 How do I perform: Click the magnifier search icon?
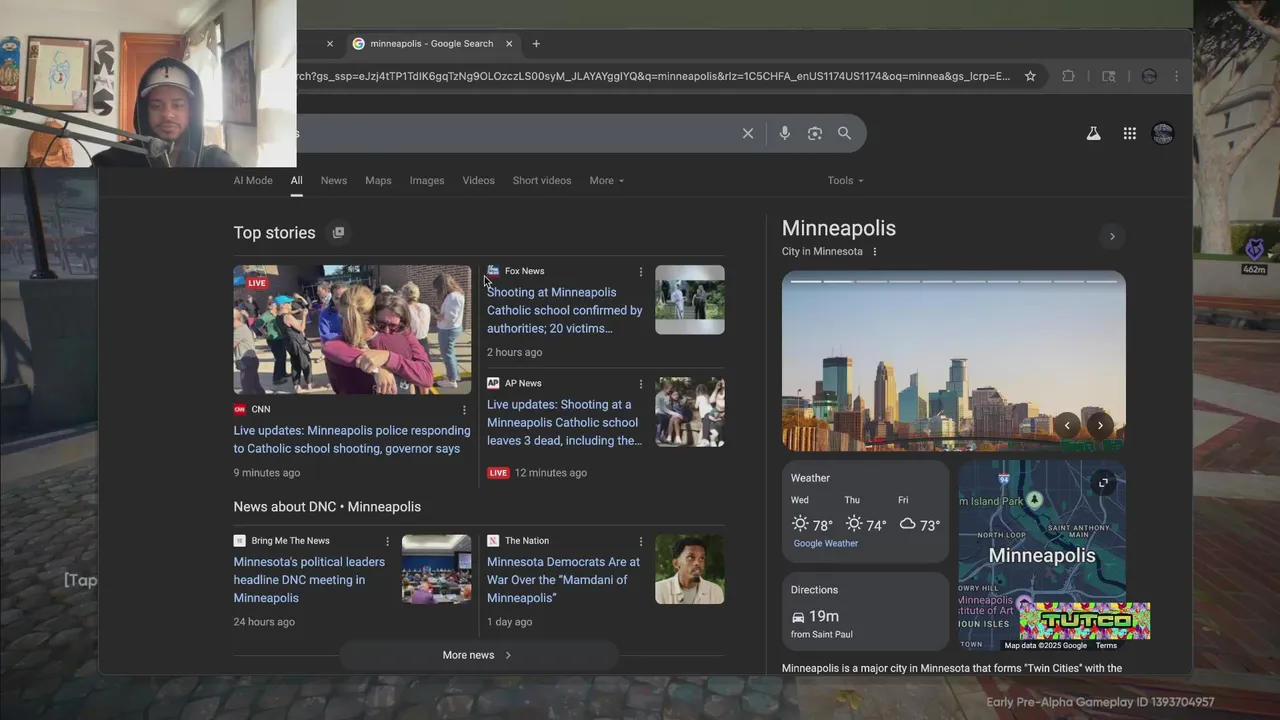click(x=845, y=133)
